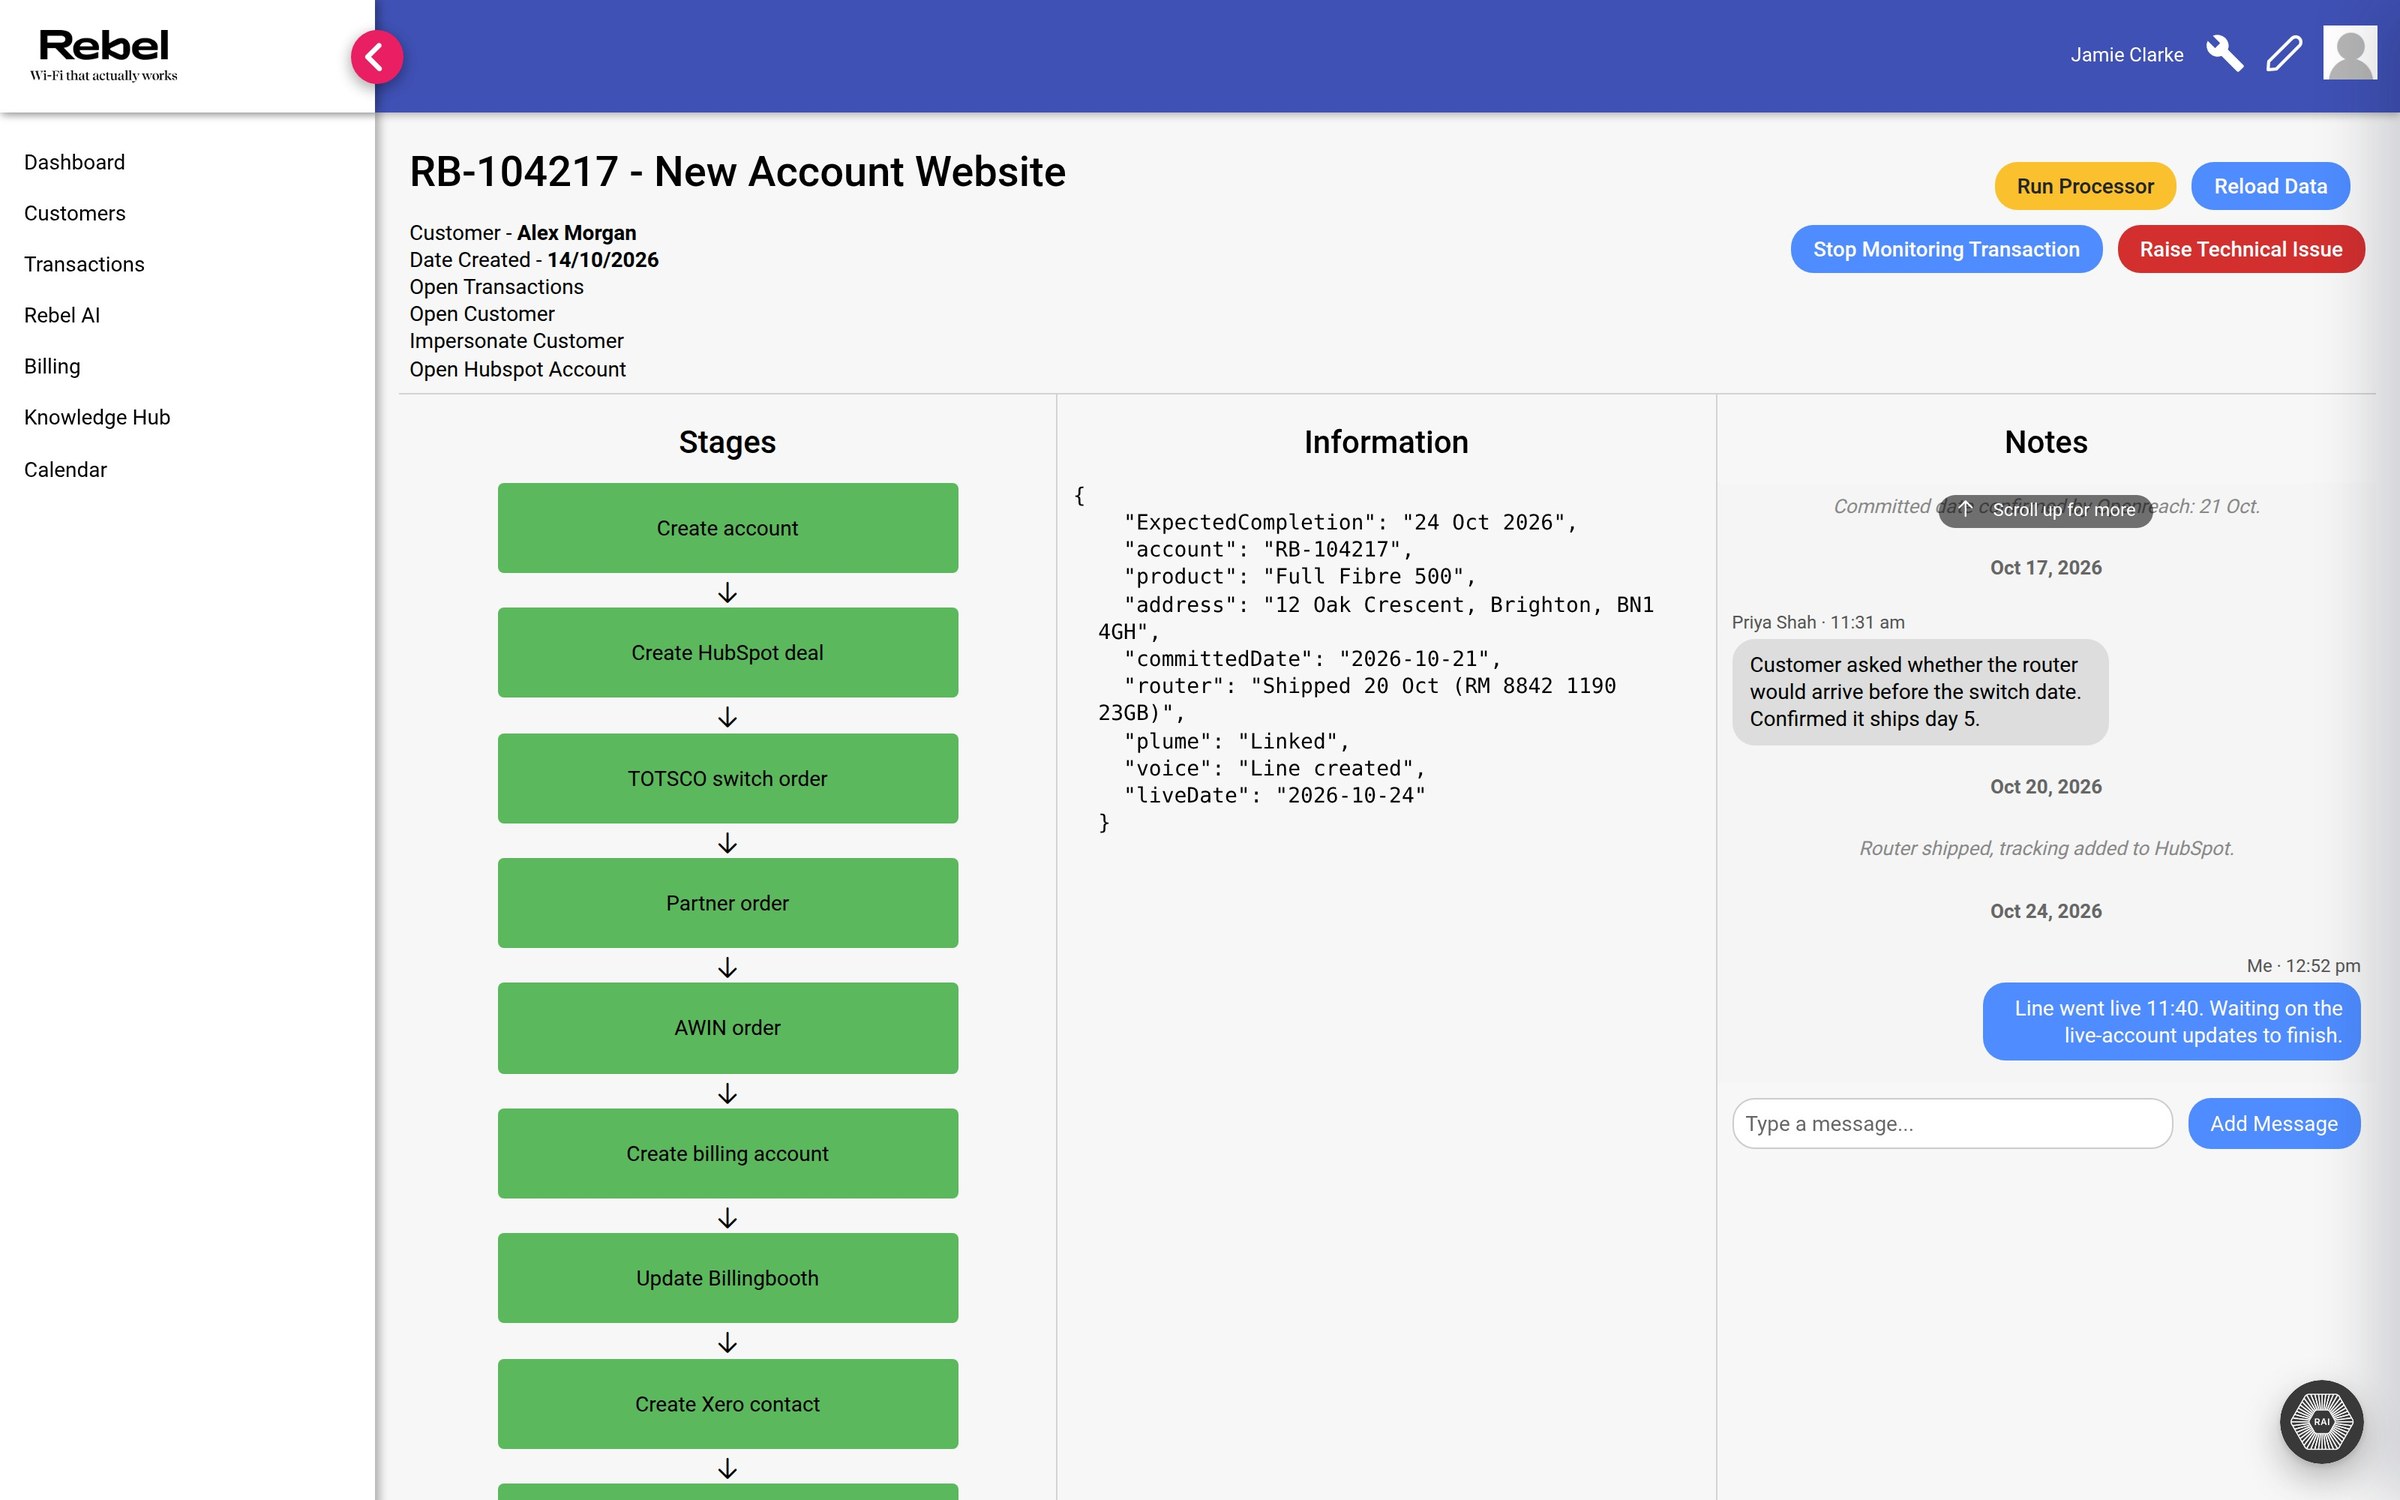The height and width of the screenshot is (1500, 2400).
Task: Open the user avatar profile picture
Action: coord(2349,54)
